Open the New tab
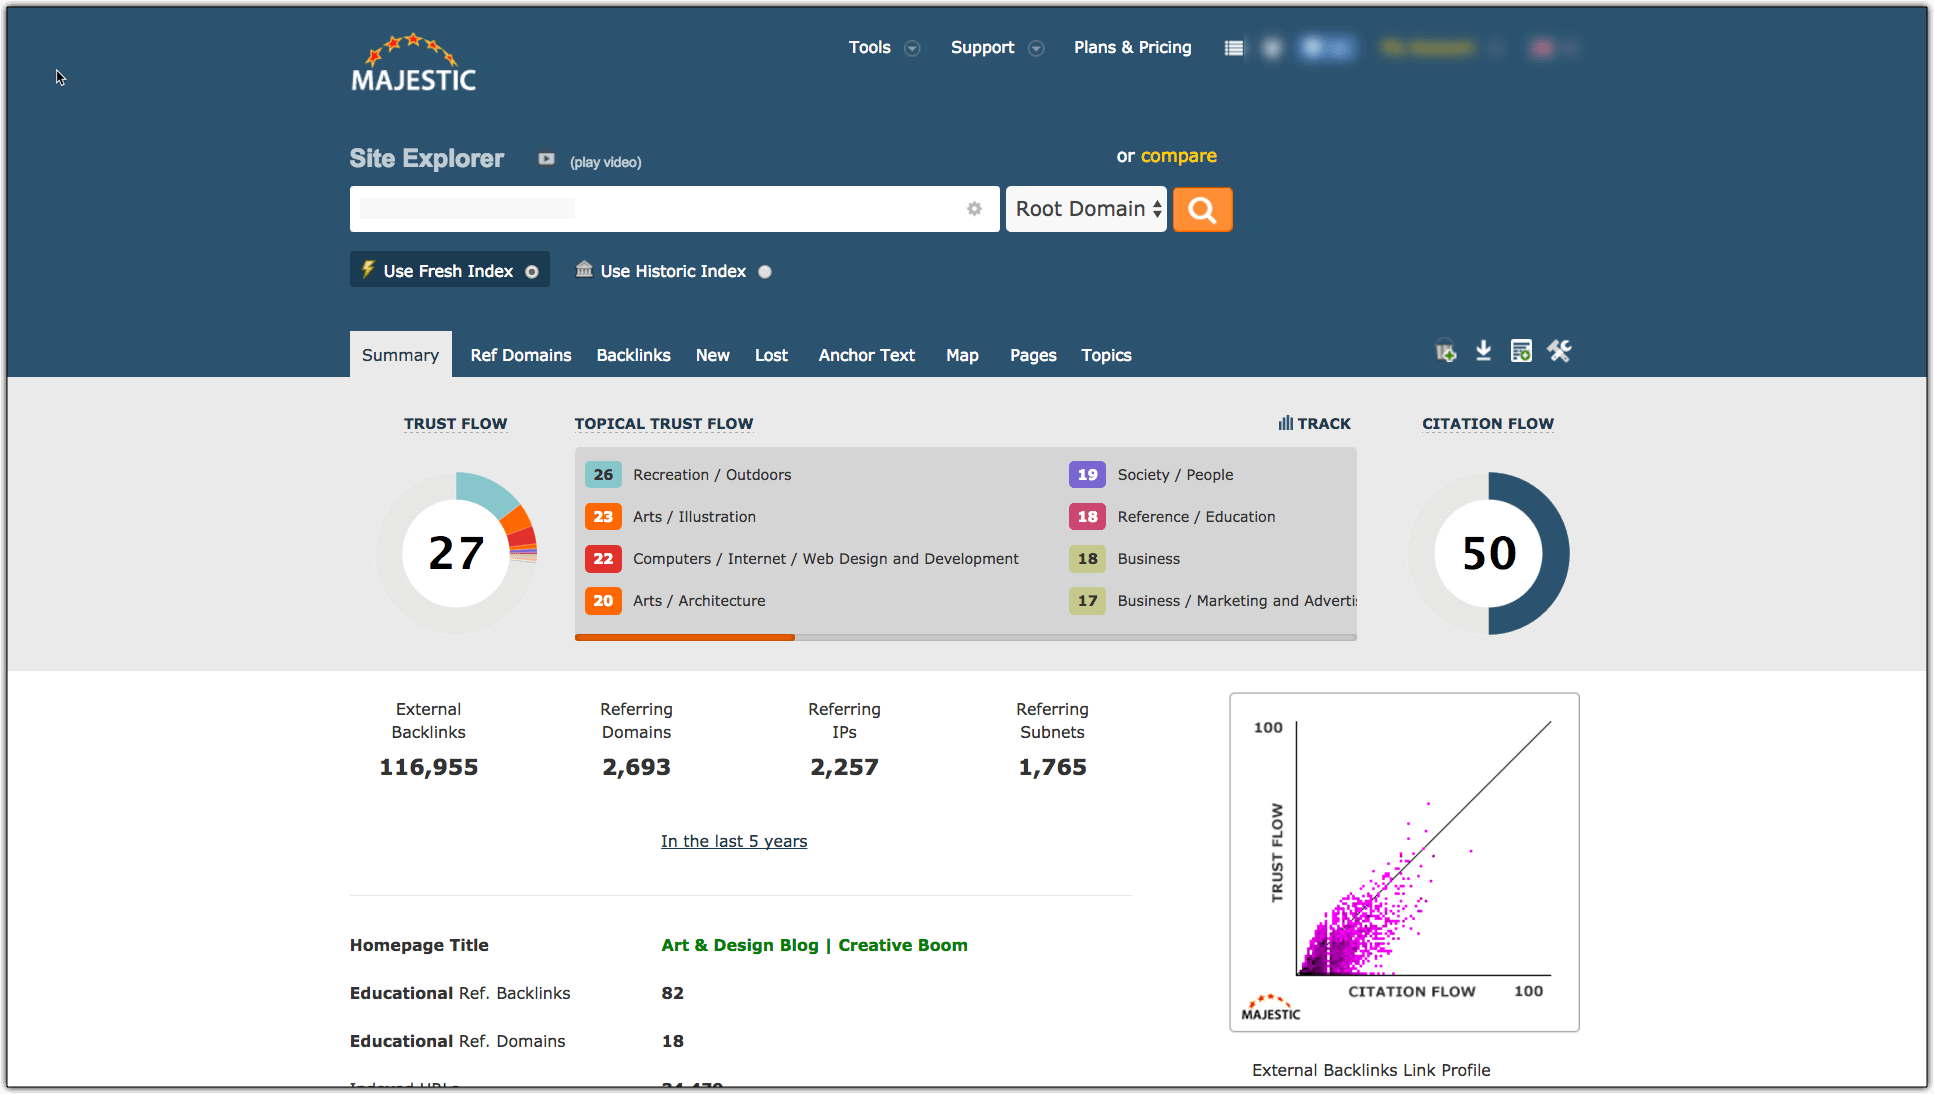This screenshot has height=1094, width=1934. [713, 355]
